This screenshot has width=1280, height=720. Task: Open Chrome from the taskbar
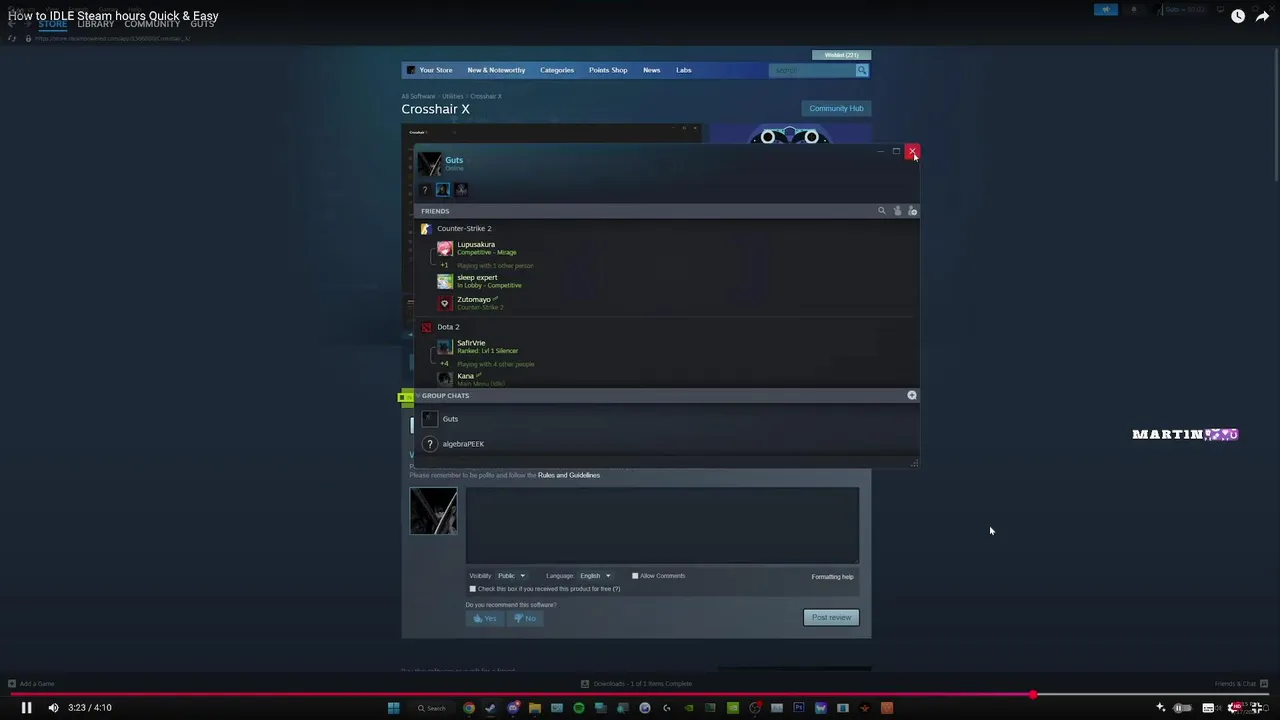[x=468, y=708]
